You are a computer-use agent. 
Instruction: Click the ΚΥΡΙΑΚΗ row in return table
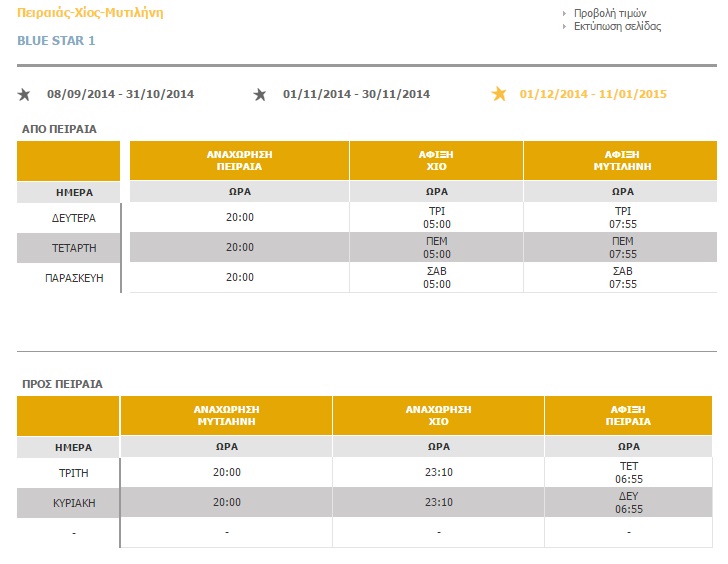point(68,502)
